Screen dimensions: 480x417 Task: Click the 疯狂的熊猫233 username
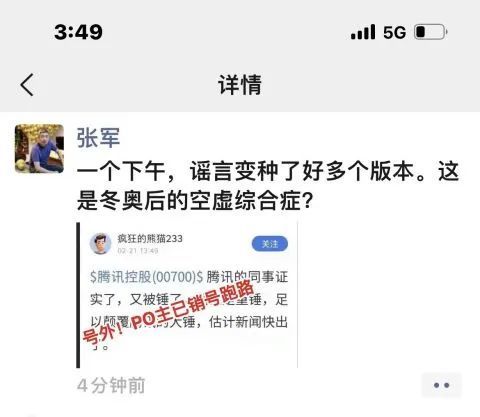(150, 239)
